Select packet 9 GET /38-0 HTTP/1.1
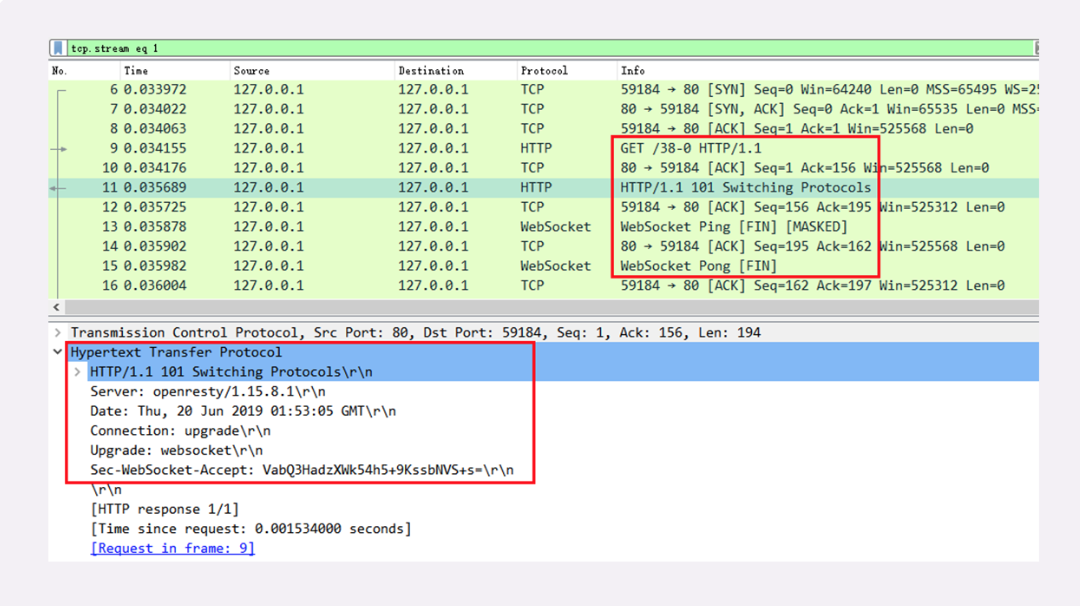The image size is (1080, 606). (543, 148)
